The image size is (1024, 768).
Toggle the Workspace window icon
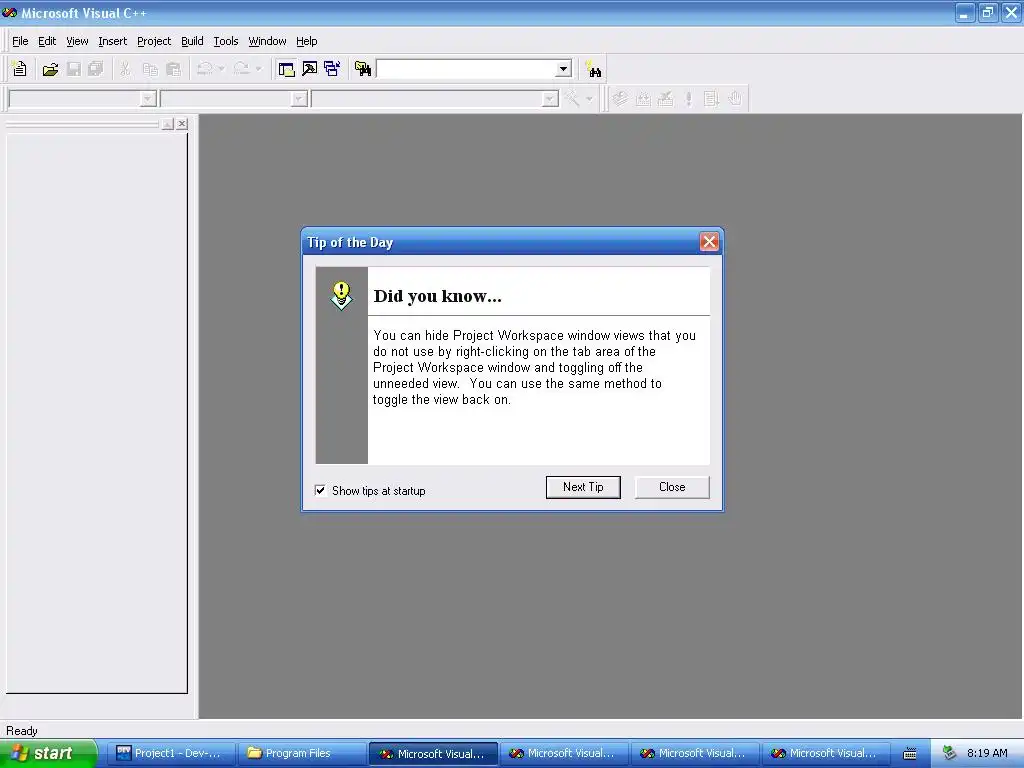(286, 69)
